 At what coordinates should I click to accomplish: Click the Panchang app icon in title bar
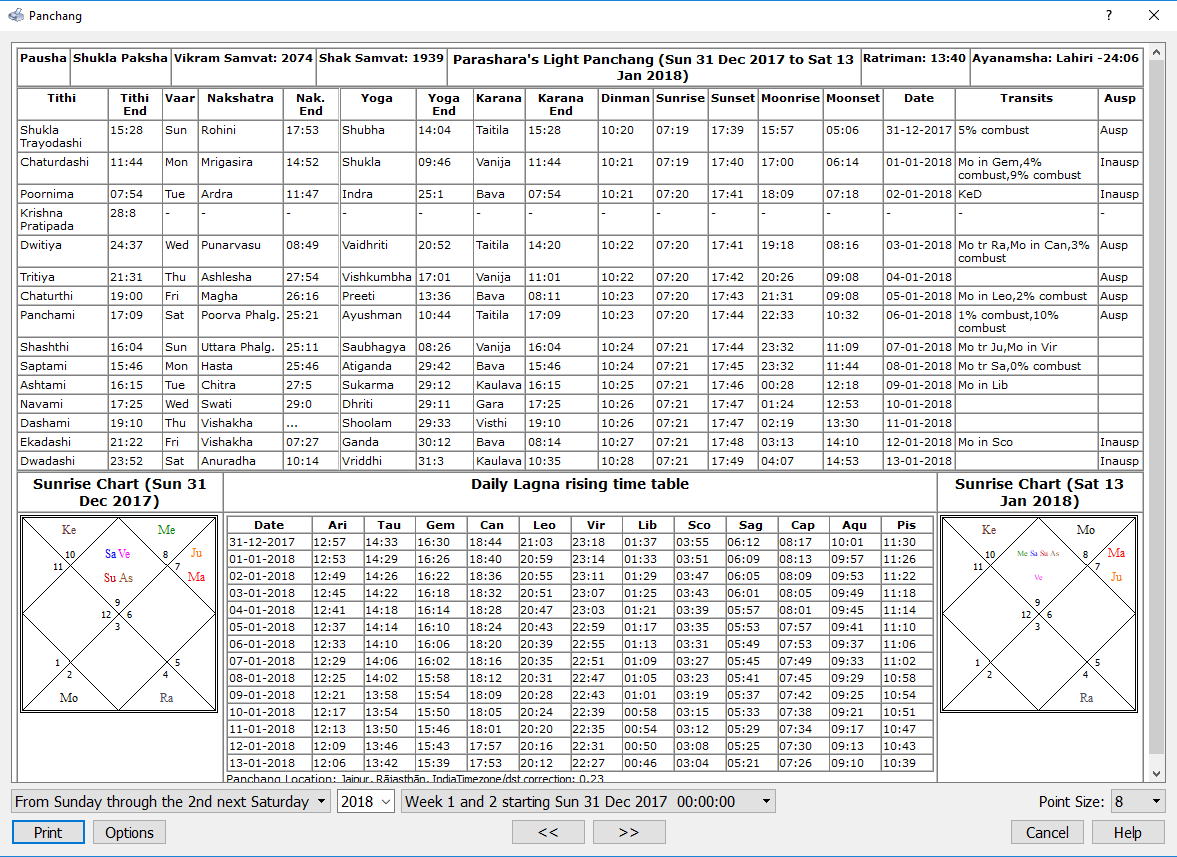pyautogui.click(x=16, y=15)
